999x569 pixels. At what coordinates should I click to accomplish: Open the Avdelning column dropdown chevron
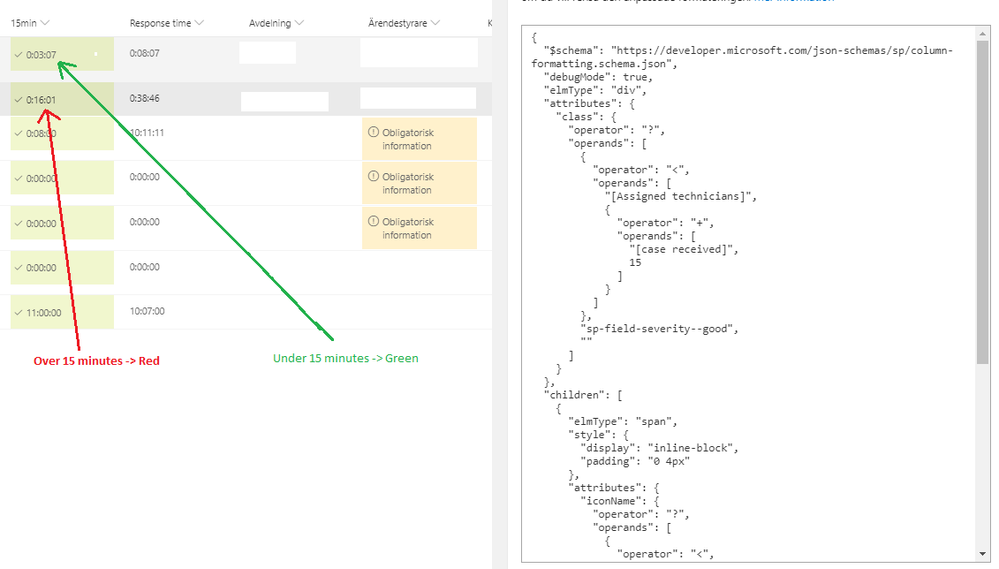pyautogui.click(x=299, y=23)
